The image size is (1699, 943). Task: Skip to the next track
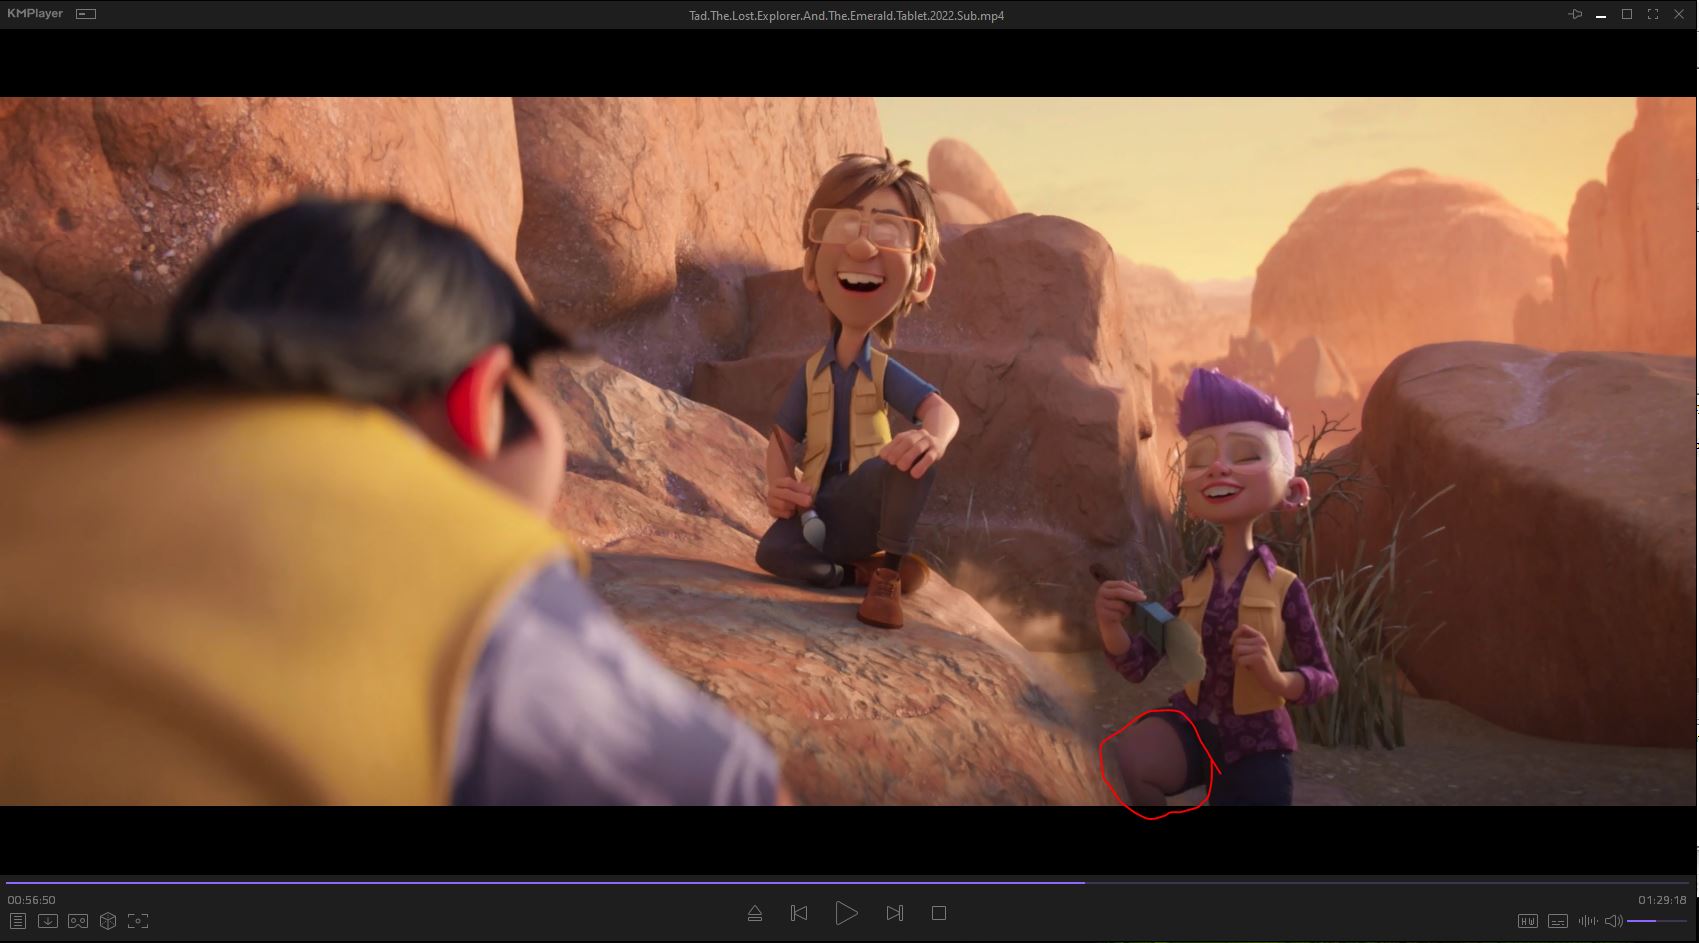(x=894, y=913)
